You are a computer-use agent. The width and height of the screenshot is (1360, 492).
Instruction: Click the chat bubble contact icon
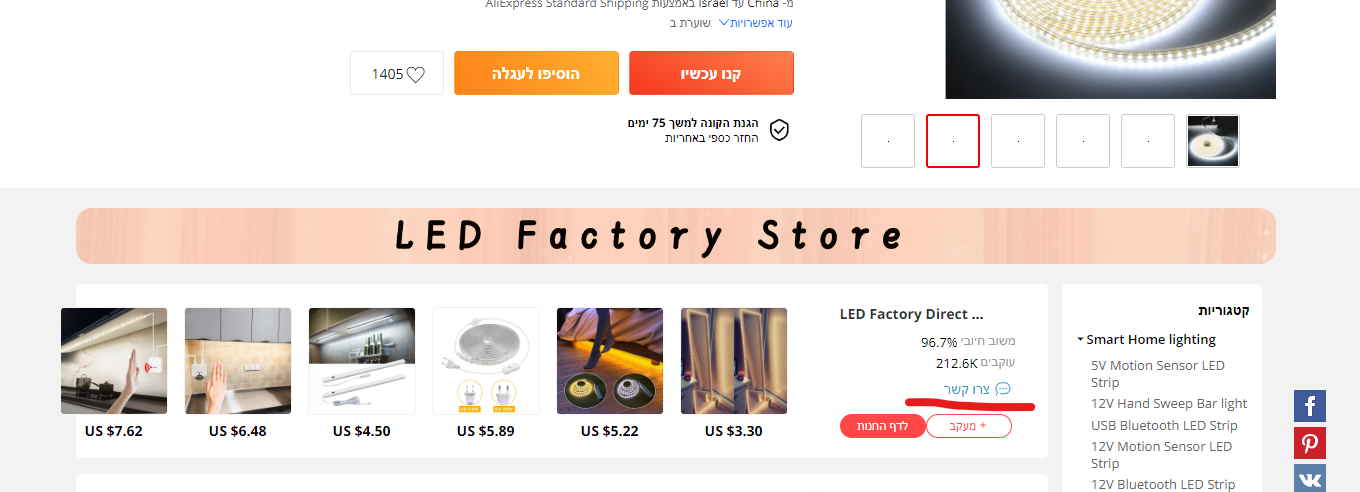pos(1004,388)
